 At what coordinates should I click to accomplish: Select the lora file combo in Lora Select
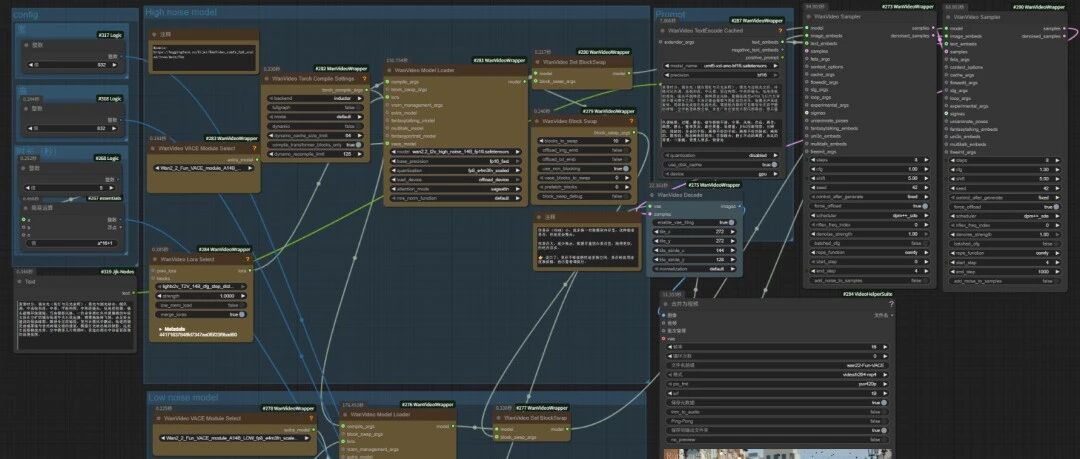tap(202, 286)
